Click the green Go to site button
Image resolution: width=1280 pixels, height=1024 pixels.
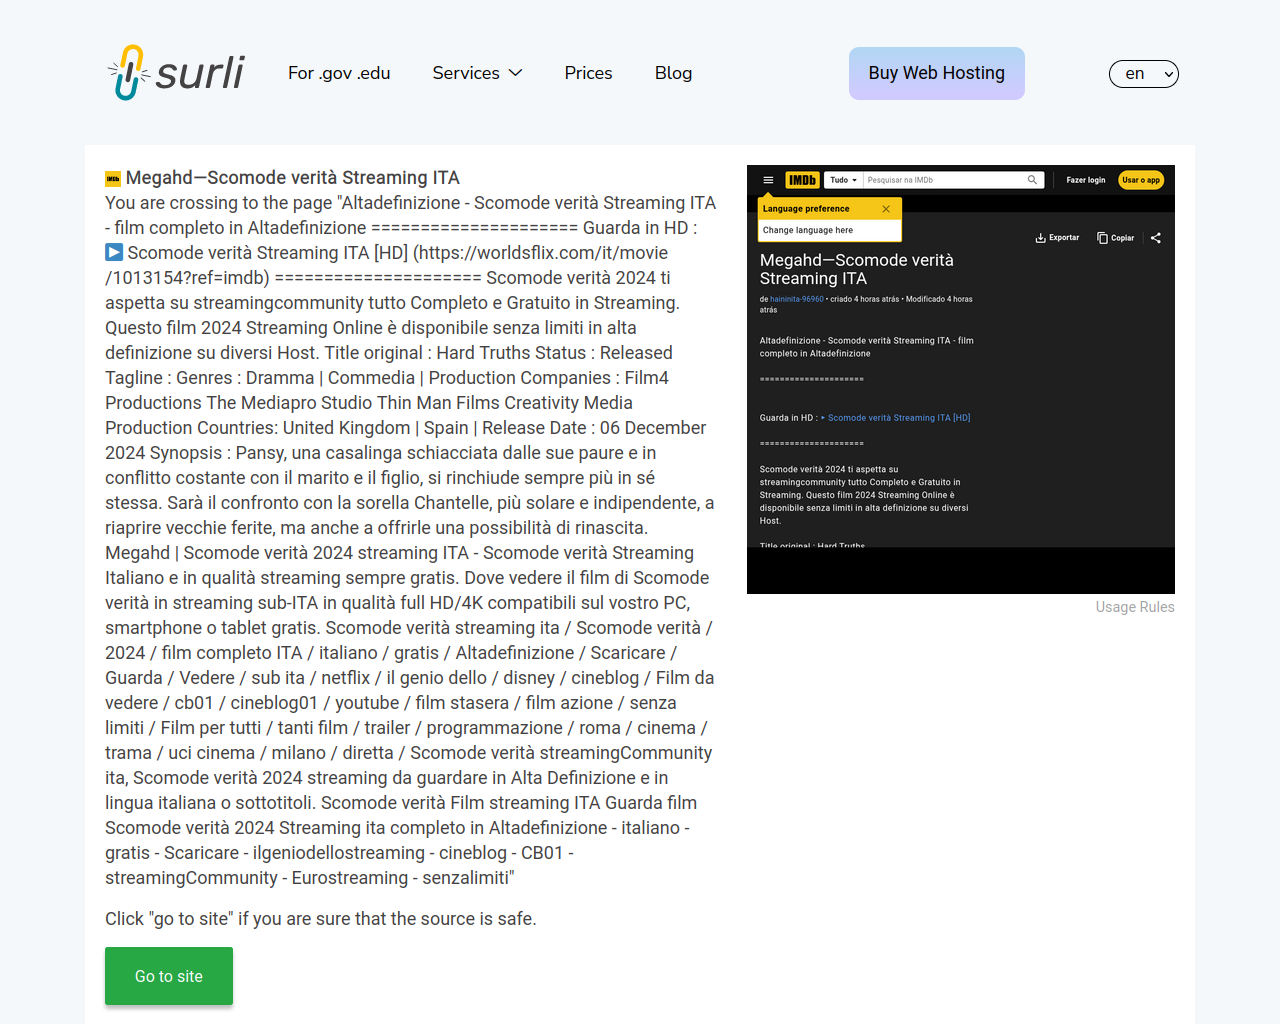pos(169,976)
